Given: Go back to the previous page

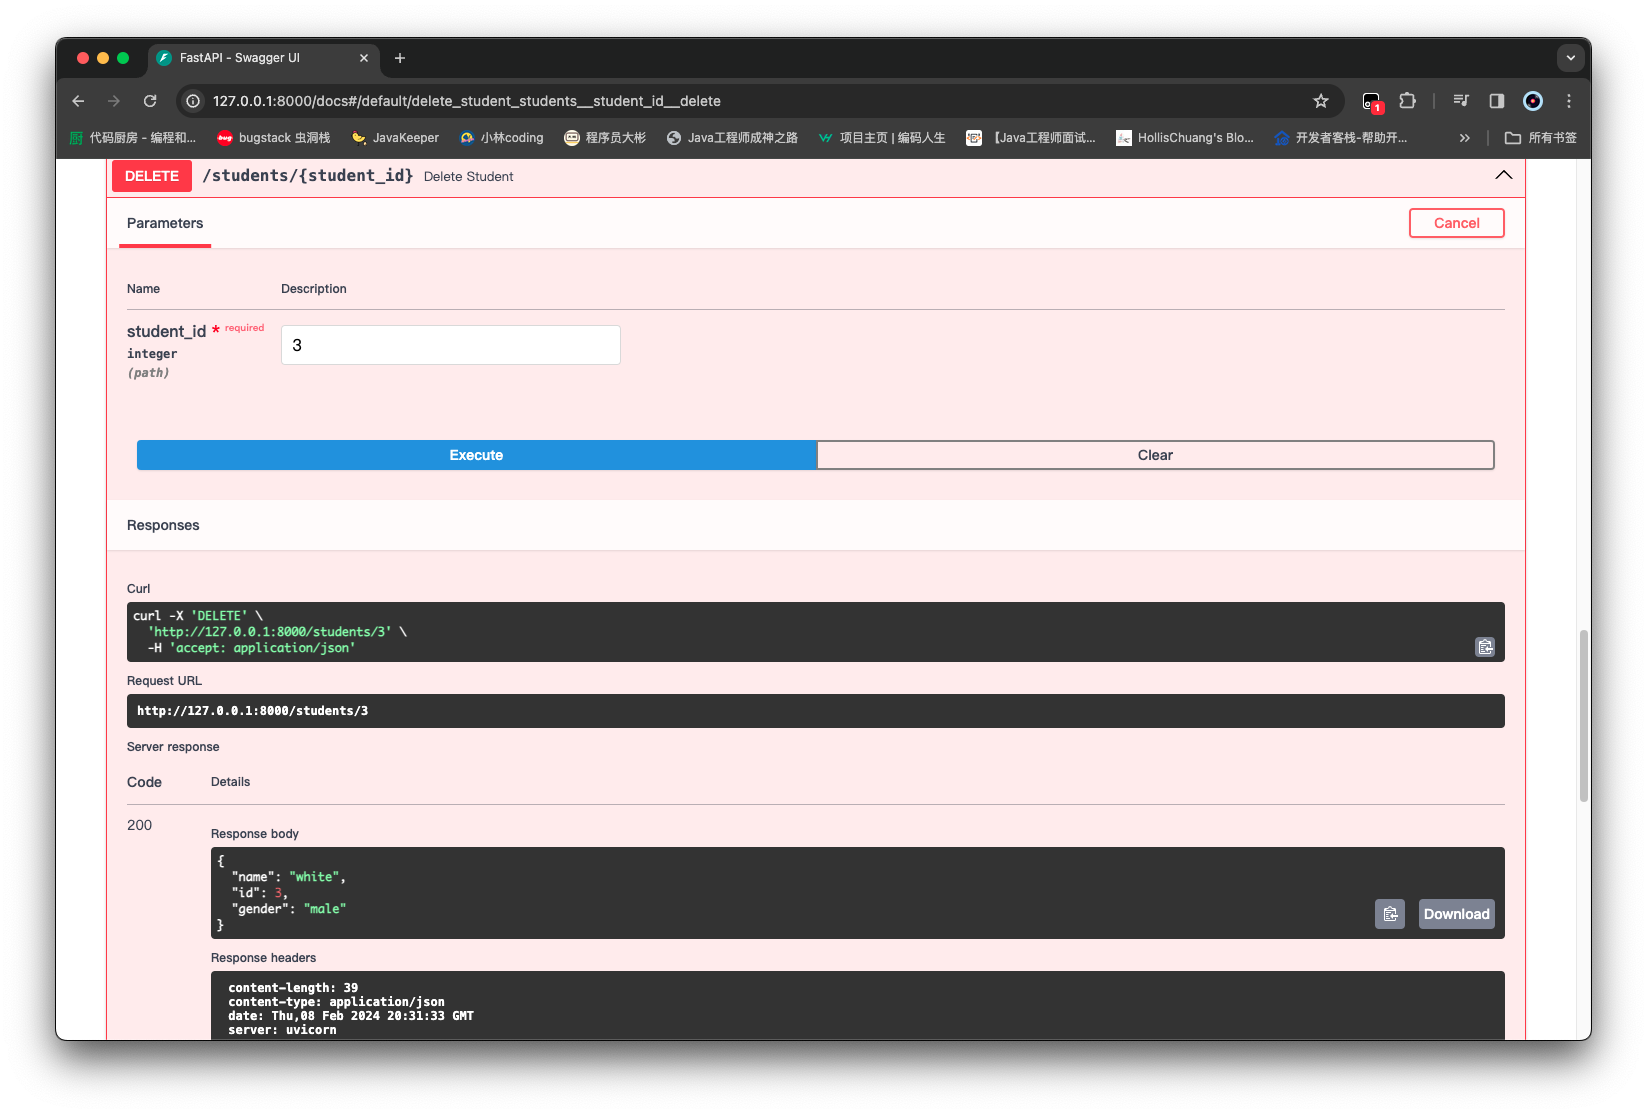Looking at the screenshot, I should tap(78, 101).
